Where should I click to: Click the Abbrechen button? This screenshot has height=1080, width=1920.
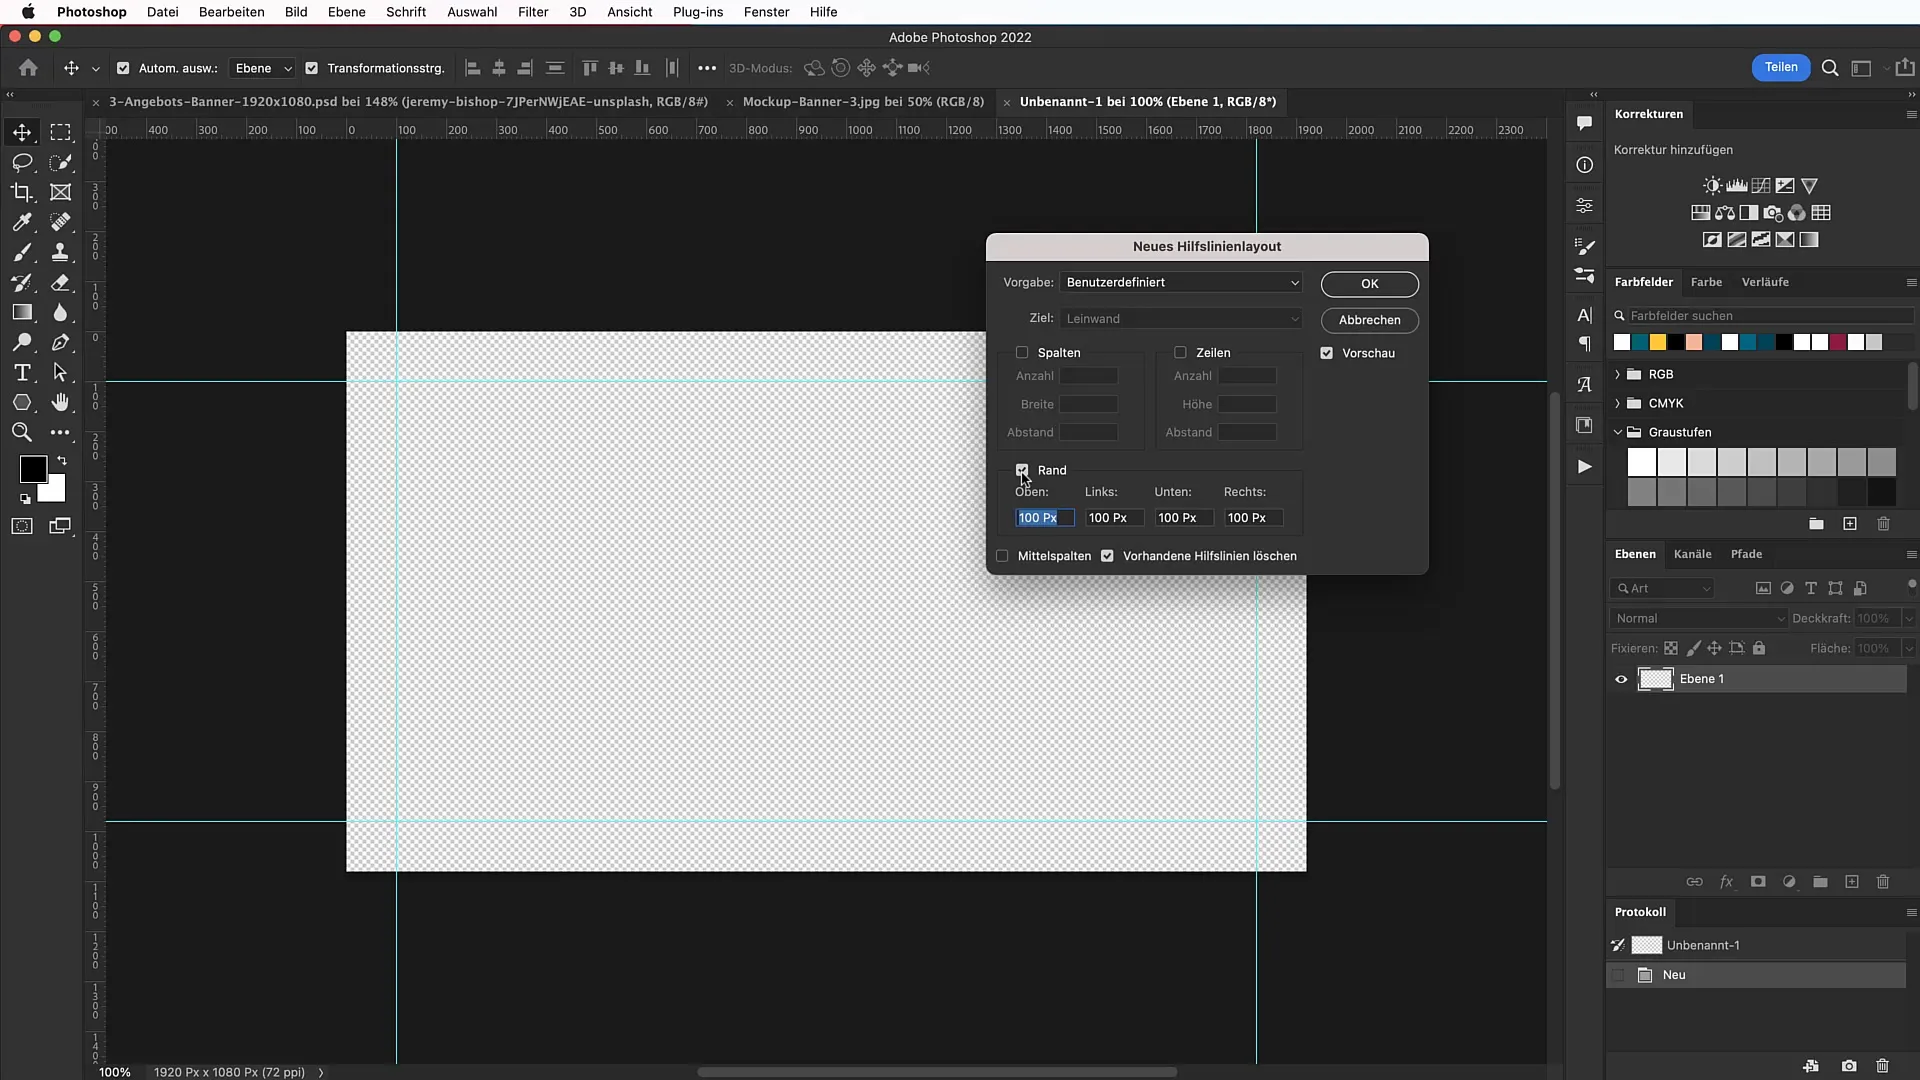[x=1369, y=320]
